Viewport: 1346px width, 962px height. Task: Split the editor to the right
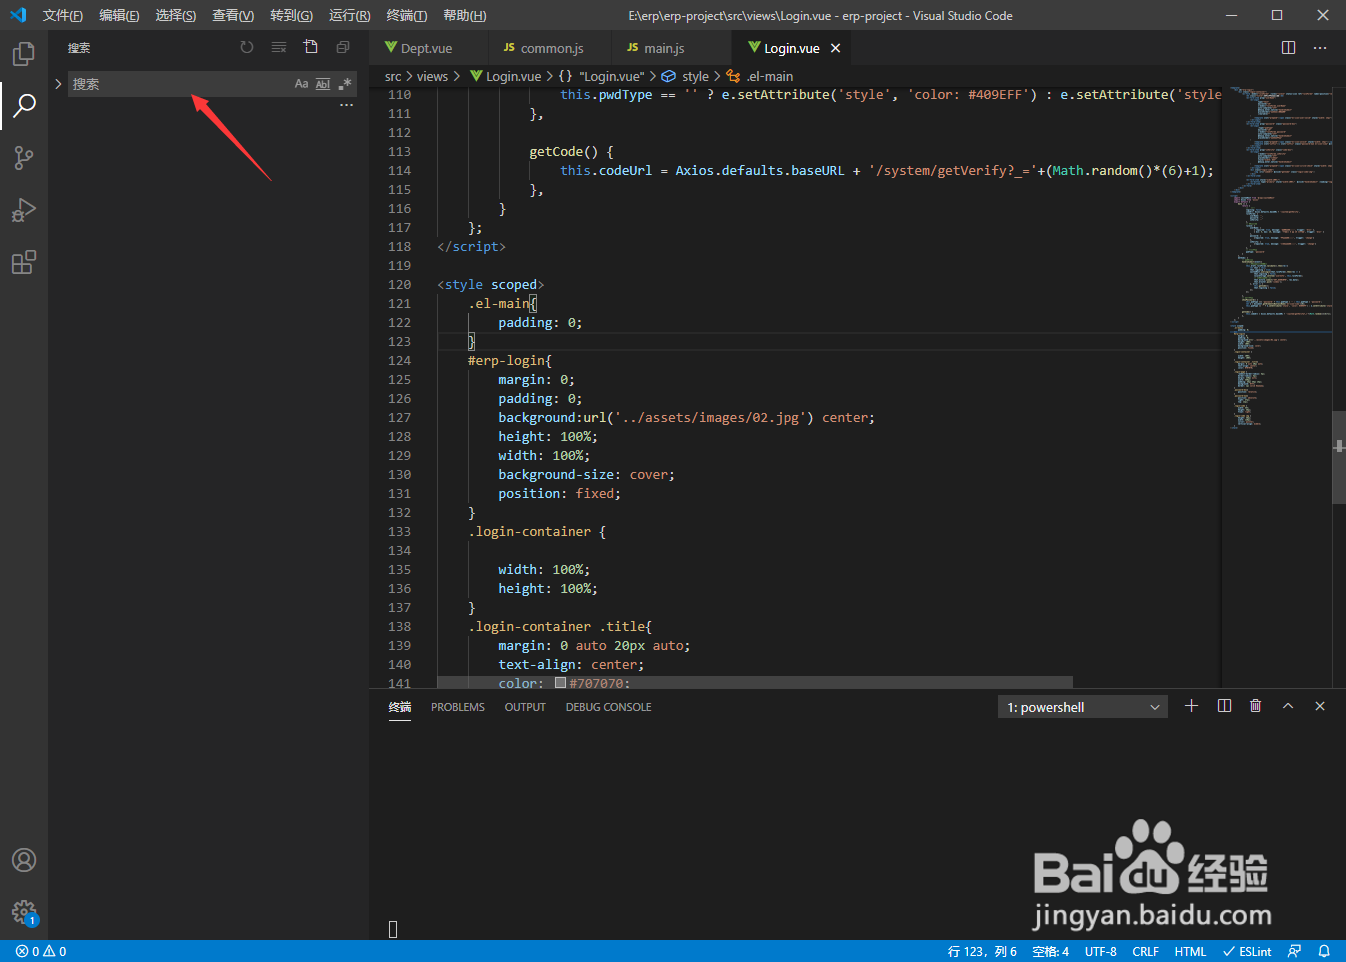1288,48
